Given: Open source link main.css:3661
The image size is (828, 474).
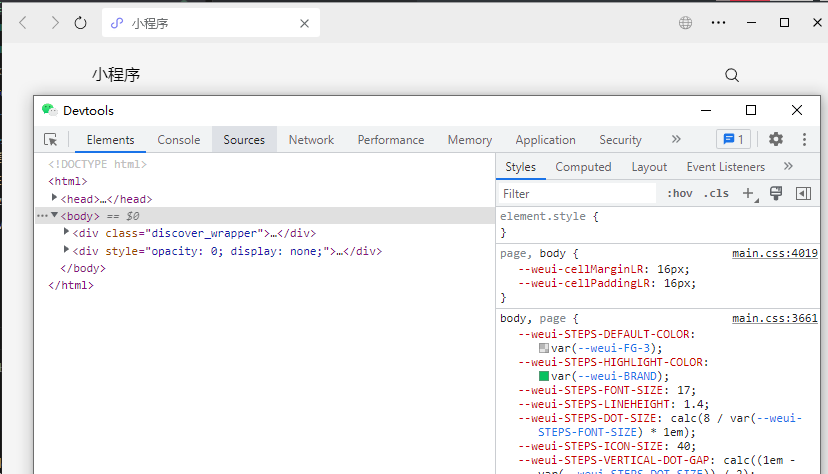Looking at the screenshot, I should coord(775,318).
